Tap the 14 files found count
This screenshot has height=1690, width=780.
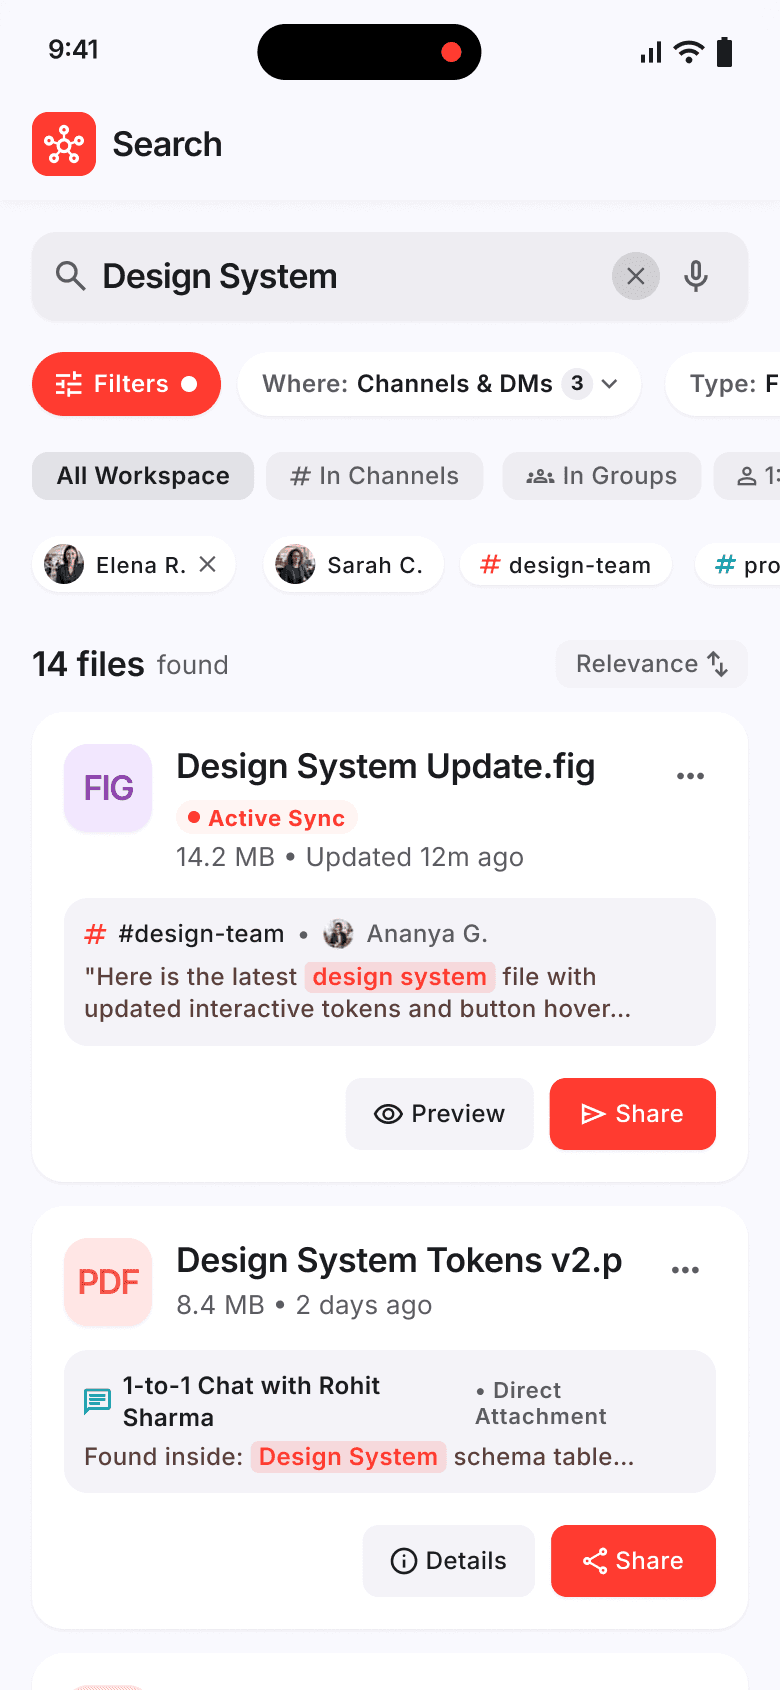(x=130, y=664)
